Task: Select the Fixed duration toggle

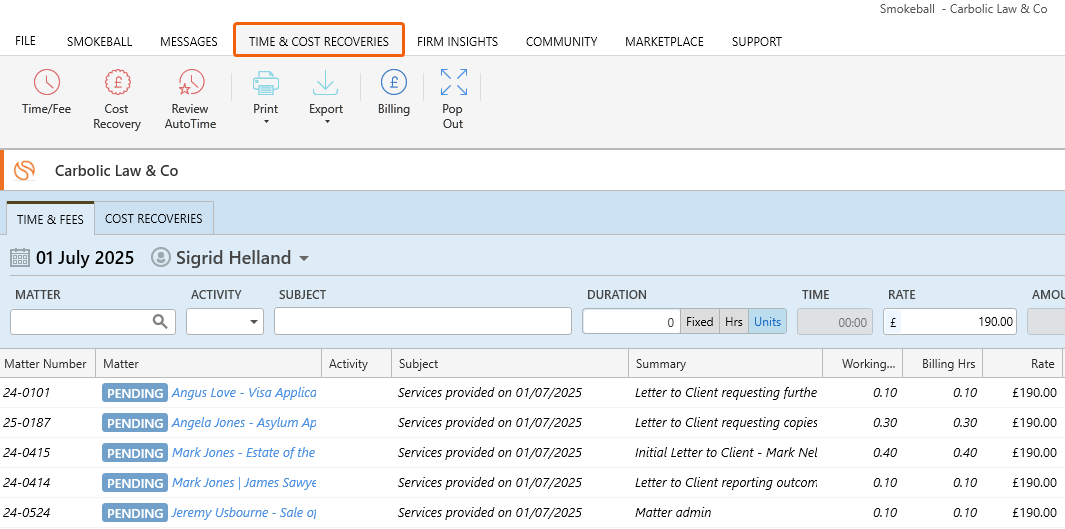Action: point(700,322)
